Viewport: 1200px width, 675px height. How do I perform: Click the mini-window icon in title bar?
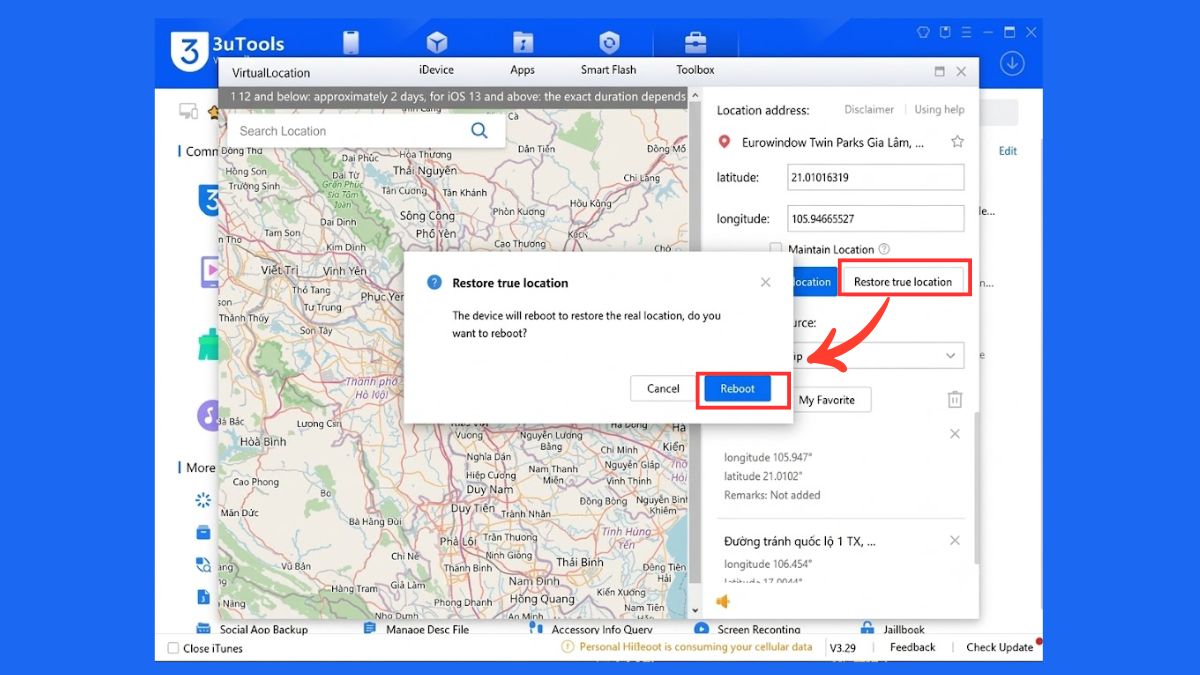[x=944, y=32]
